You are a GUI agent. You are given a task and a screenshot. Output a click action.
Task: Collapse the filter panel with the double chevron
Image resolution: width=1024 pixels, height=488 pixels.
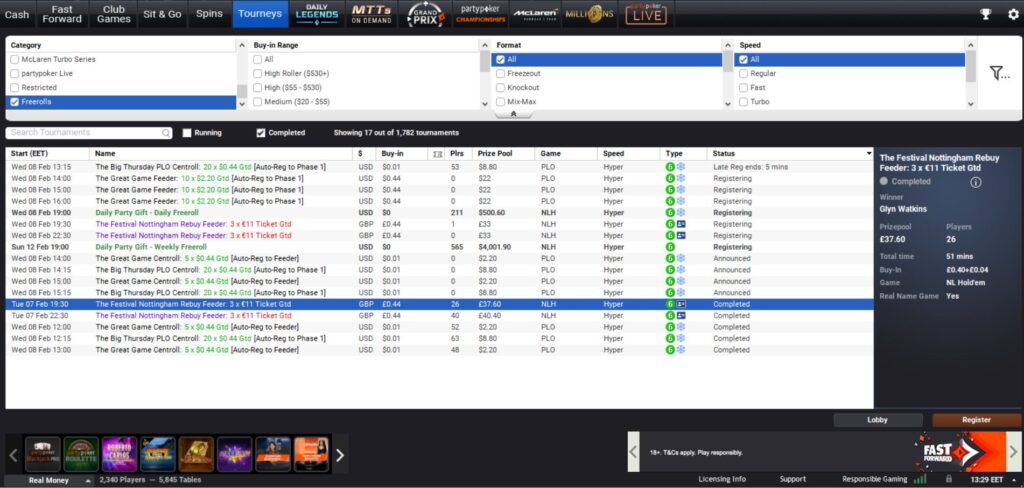click(513, 114)
